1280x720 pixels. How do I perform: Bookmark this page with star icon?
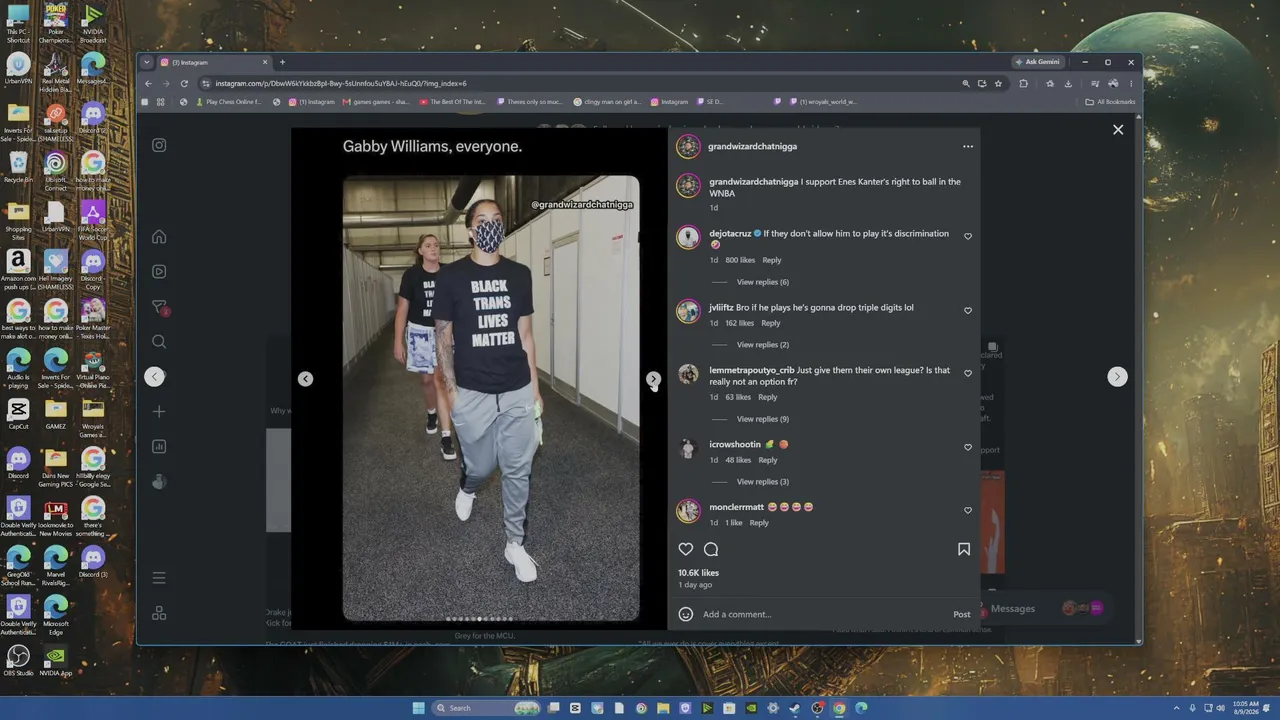point(998,83)
